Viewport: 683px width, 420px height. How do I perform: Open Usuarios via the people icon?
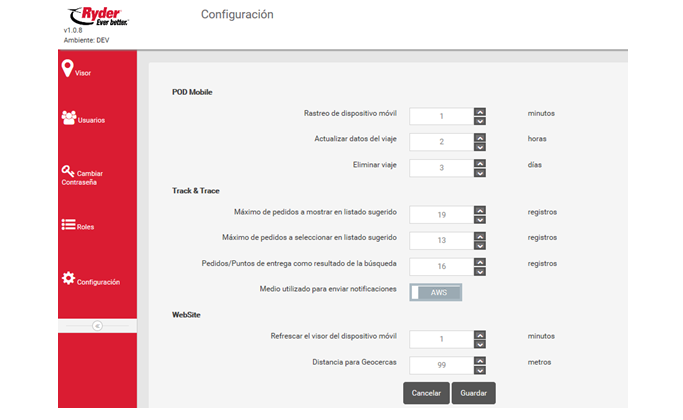[x=68, y=117]
